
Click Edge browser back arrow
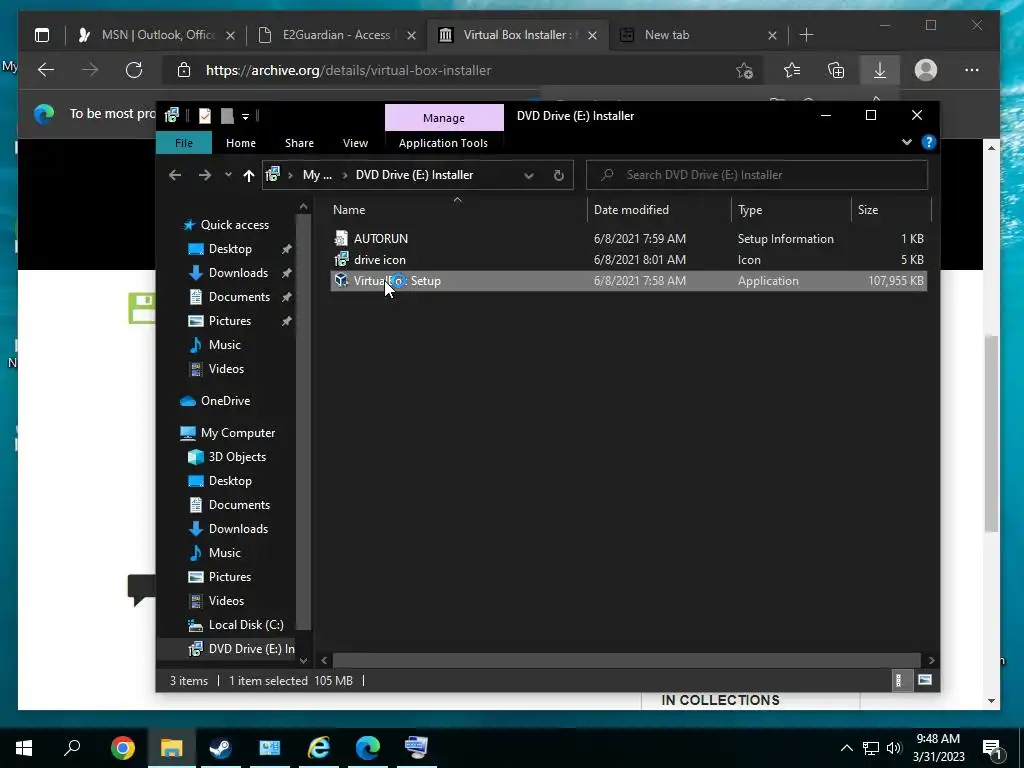(x=46, y=70)
